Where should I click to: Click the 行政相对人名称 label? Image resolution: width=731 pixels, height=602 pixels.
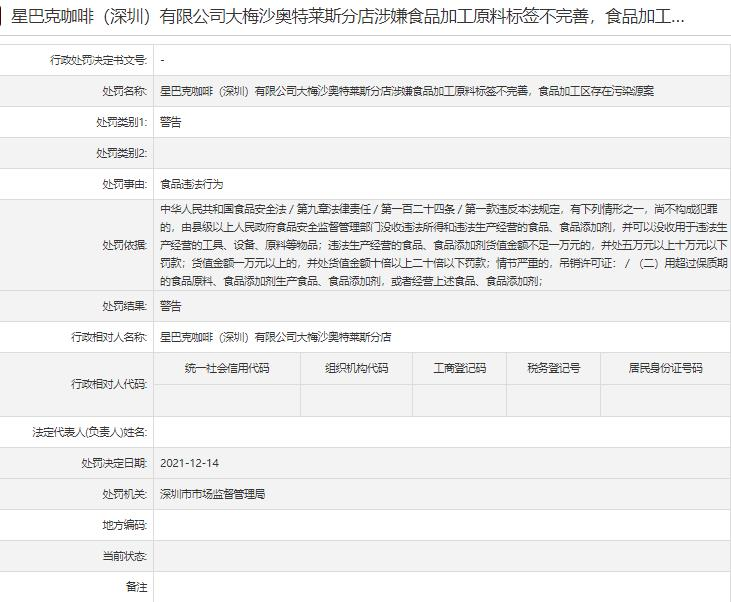click(109, 337)
